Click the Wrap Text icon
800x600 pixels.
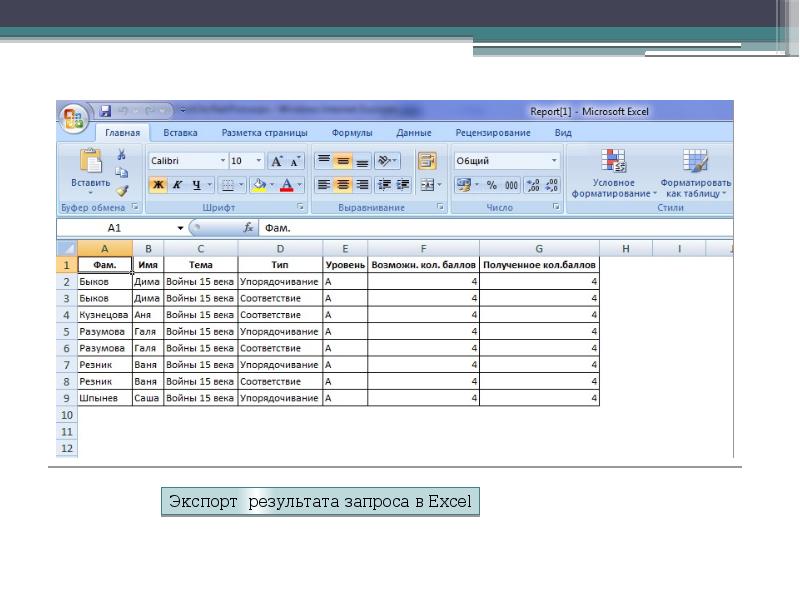coord(427,160)
